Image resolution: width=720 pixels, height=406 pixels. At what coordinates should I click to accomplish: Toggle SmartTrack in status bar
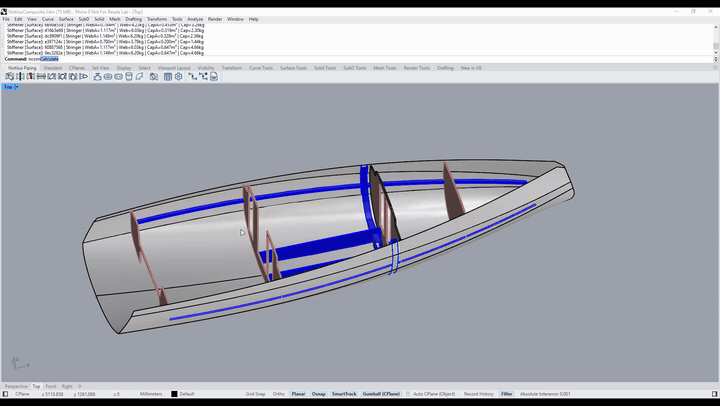[x=344, y=394]
